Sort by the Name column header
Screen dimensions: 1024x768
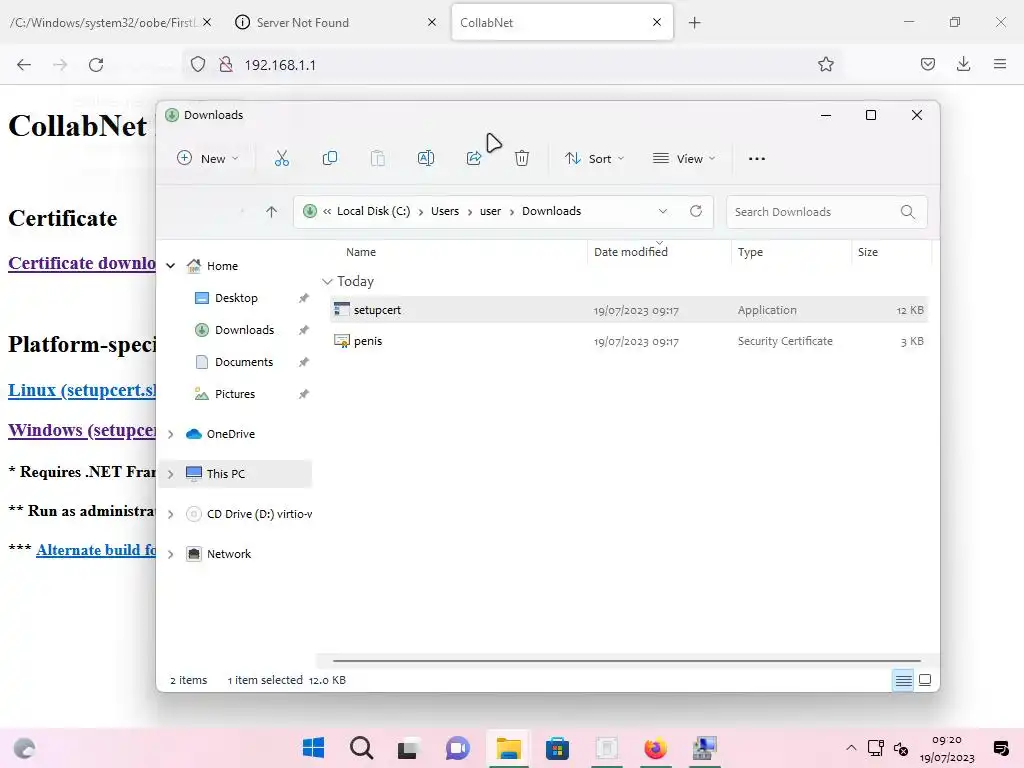pyautogui.click(x=361, y=252)
